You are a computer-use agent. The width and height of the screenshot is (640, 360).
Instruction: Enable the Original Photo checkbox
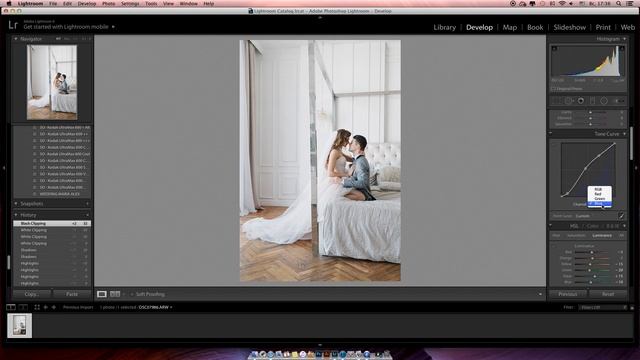[553, 89]
